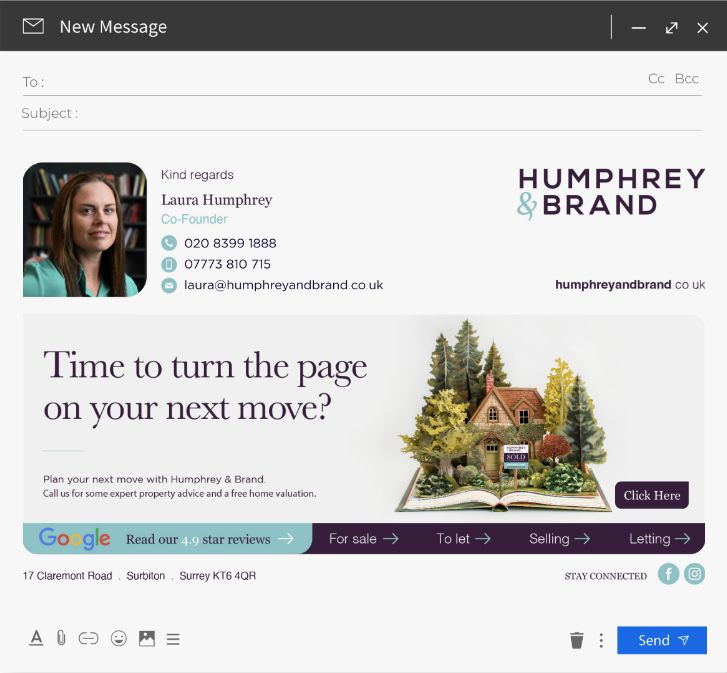Click the pop-up book house image
The width and height of the screenshot is (727, 673).
(x=503, y=415)
